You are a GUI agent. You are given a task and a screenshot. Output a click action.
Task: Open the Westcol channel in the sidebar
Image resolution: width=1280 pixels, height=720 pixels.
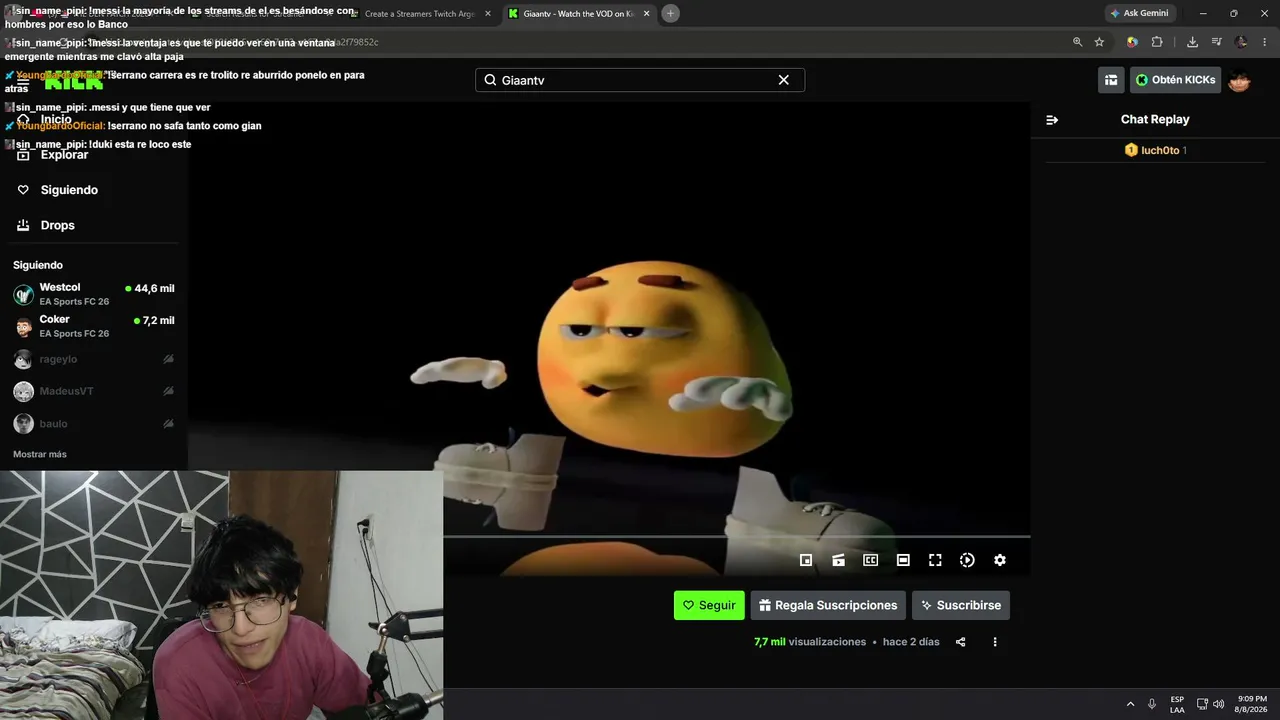tap(94, 294)
